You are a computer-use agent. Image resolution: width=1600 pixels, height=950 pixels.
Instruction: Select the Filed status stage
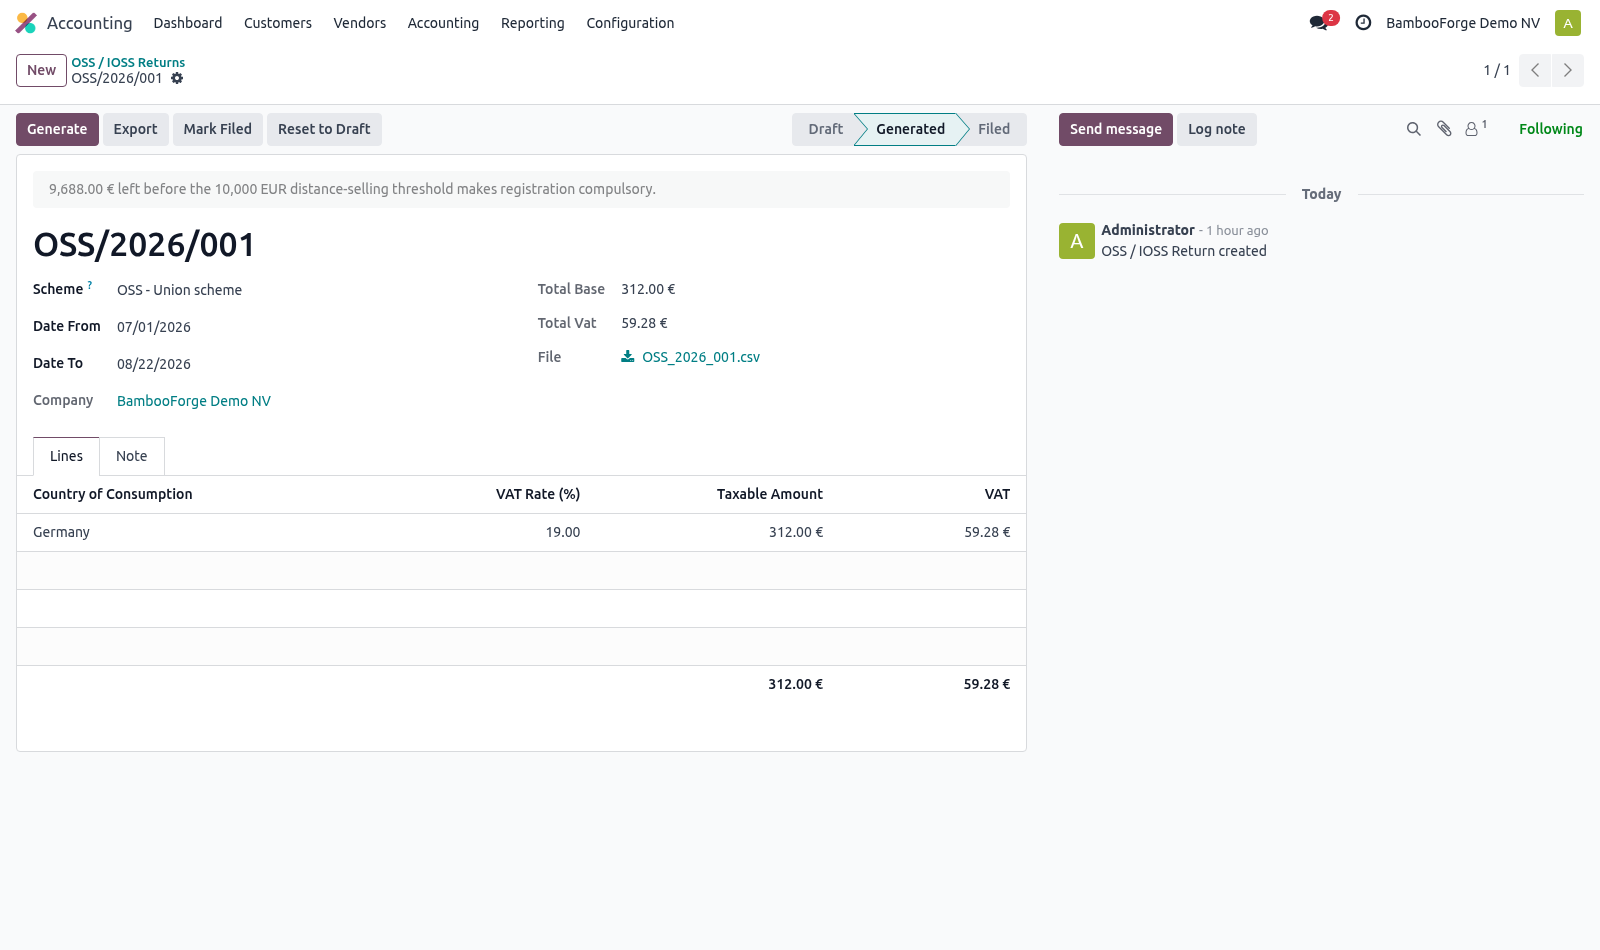(x=994, y=129)
